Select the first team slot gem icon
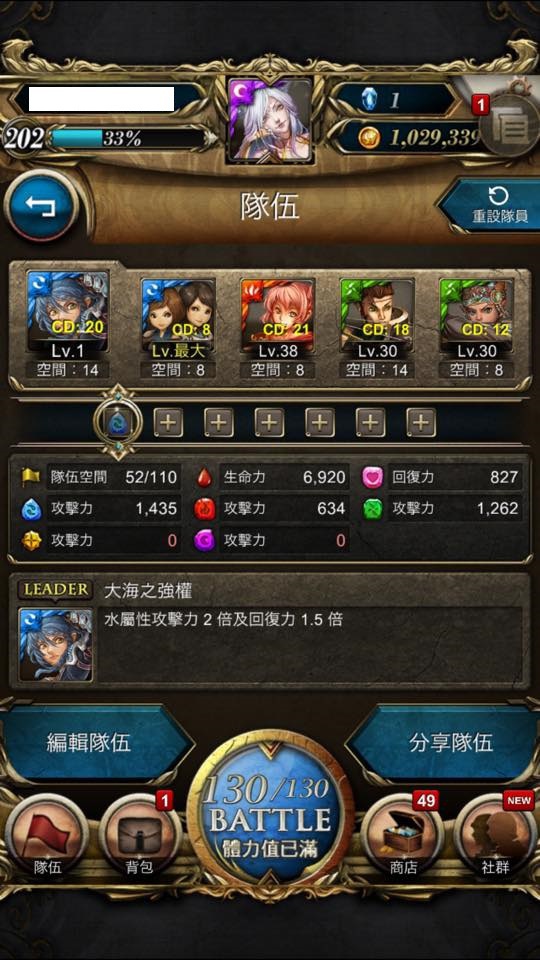 [118, 422]
